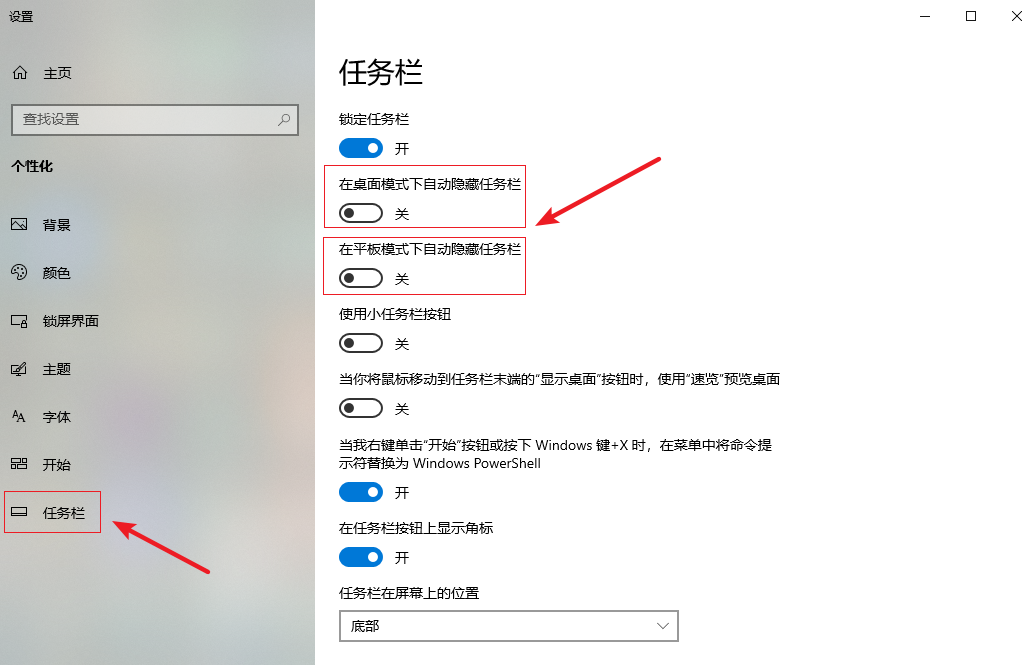Image resolution: width=1032 pixels, height=665 pixels.
Task: Open the 任务栏在屏幕上的位置 dropdown showing 底部
Action: pos(509,626)
